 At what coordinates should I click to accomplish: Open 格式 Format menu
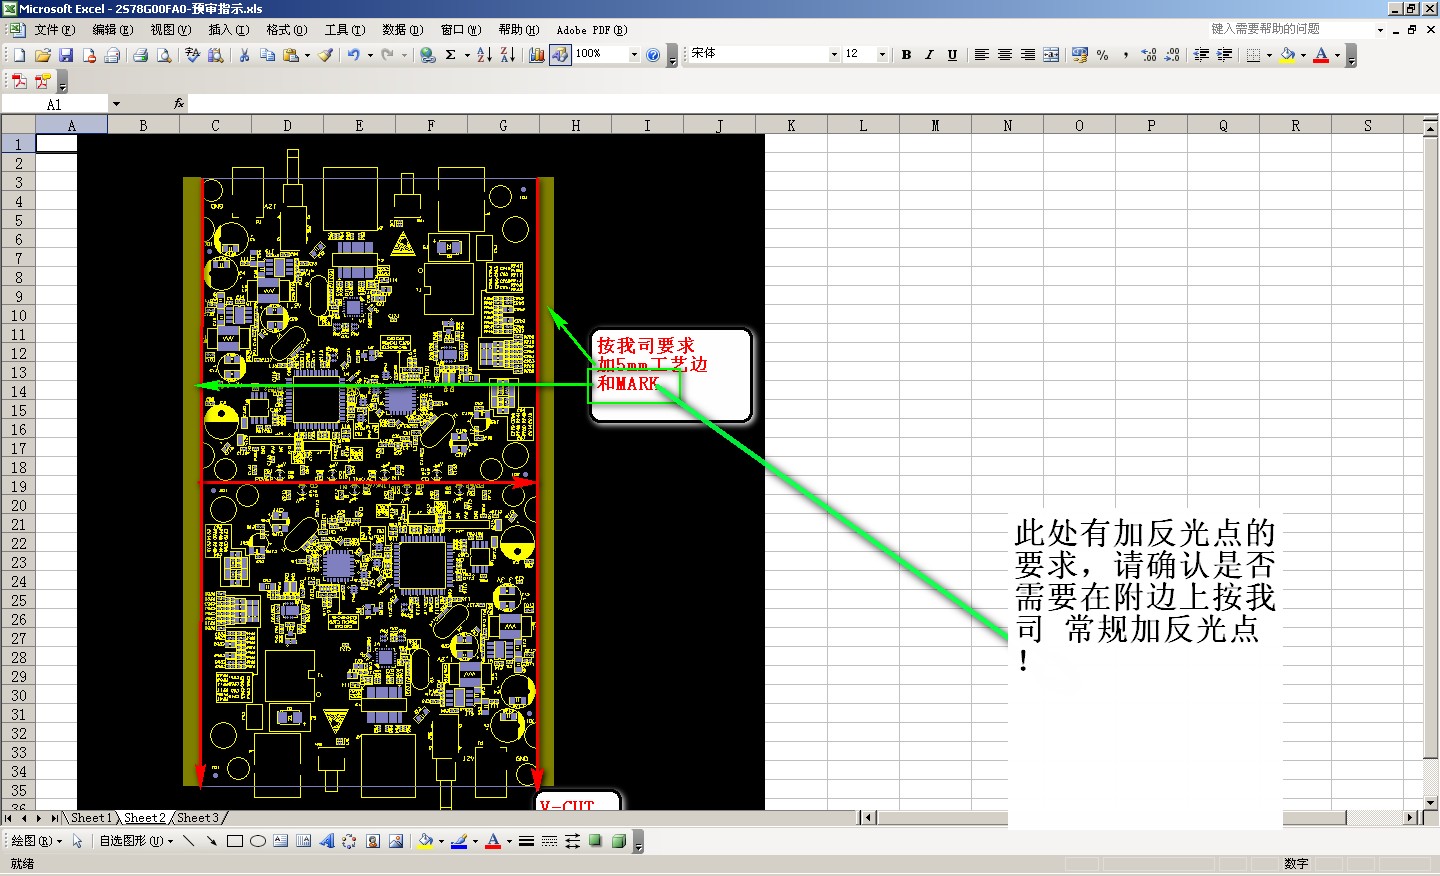pos(287,30)
